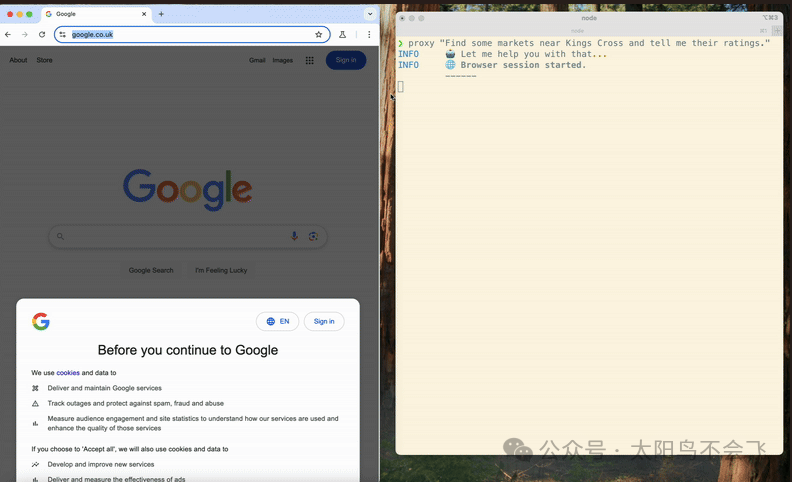792x482 pixels.
Task: Click the Google Search button
Action: coord(151,270)
